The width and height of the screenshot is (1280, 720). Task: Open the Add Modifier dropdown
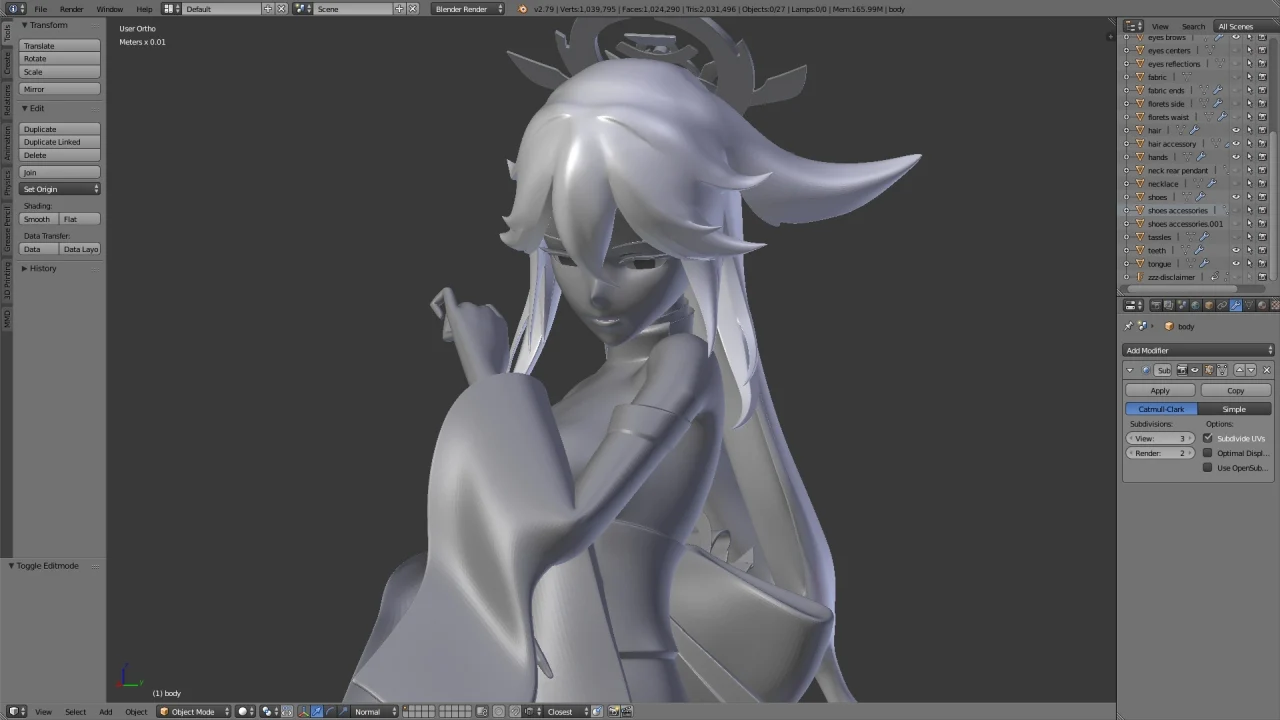click(x=1198, y=350)
